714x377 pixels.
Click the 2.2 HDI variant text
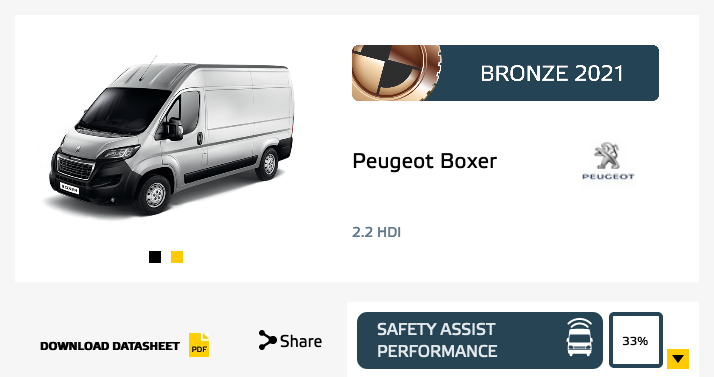(x=376, y=232)
